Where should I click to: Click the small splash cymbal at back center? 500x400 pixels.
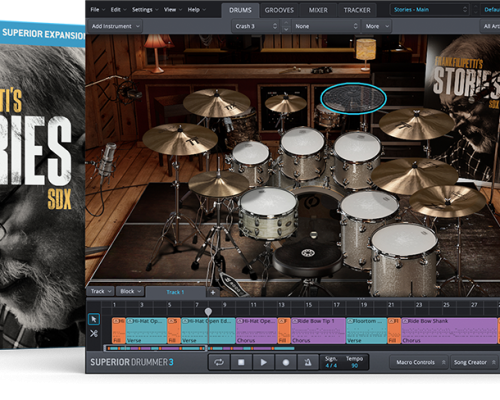coord(286,103)
